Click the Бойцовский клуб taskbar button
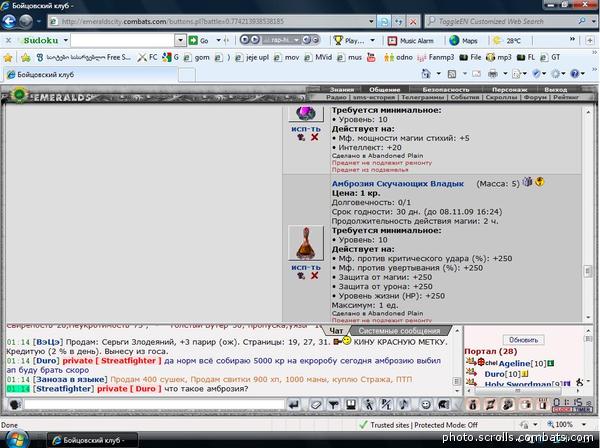This screenshot has height=448, width=600. (x=92, y=440)
